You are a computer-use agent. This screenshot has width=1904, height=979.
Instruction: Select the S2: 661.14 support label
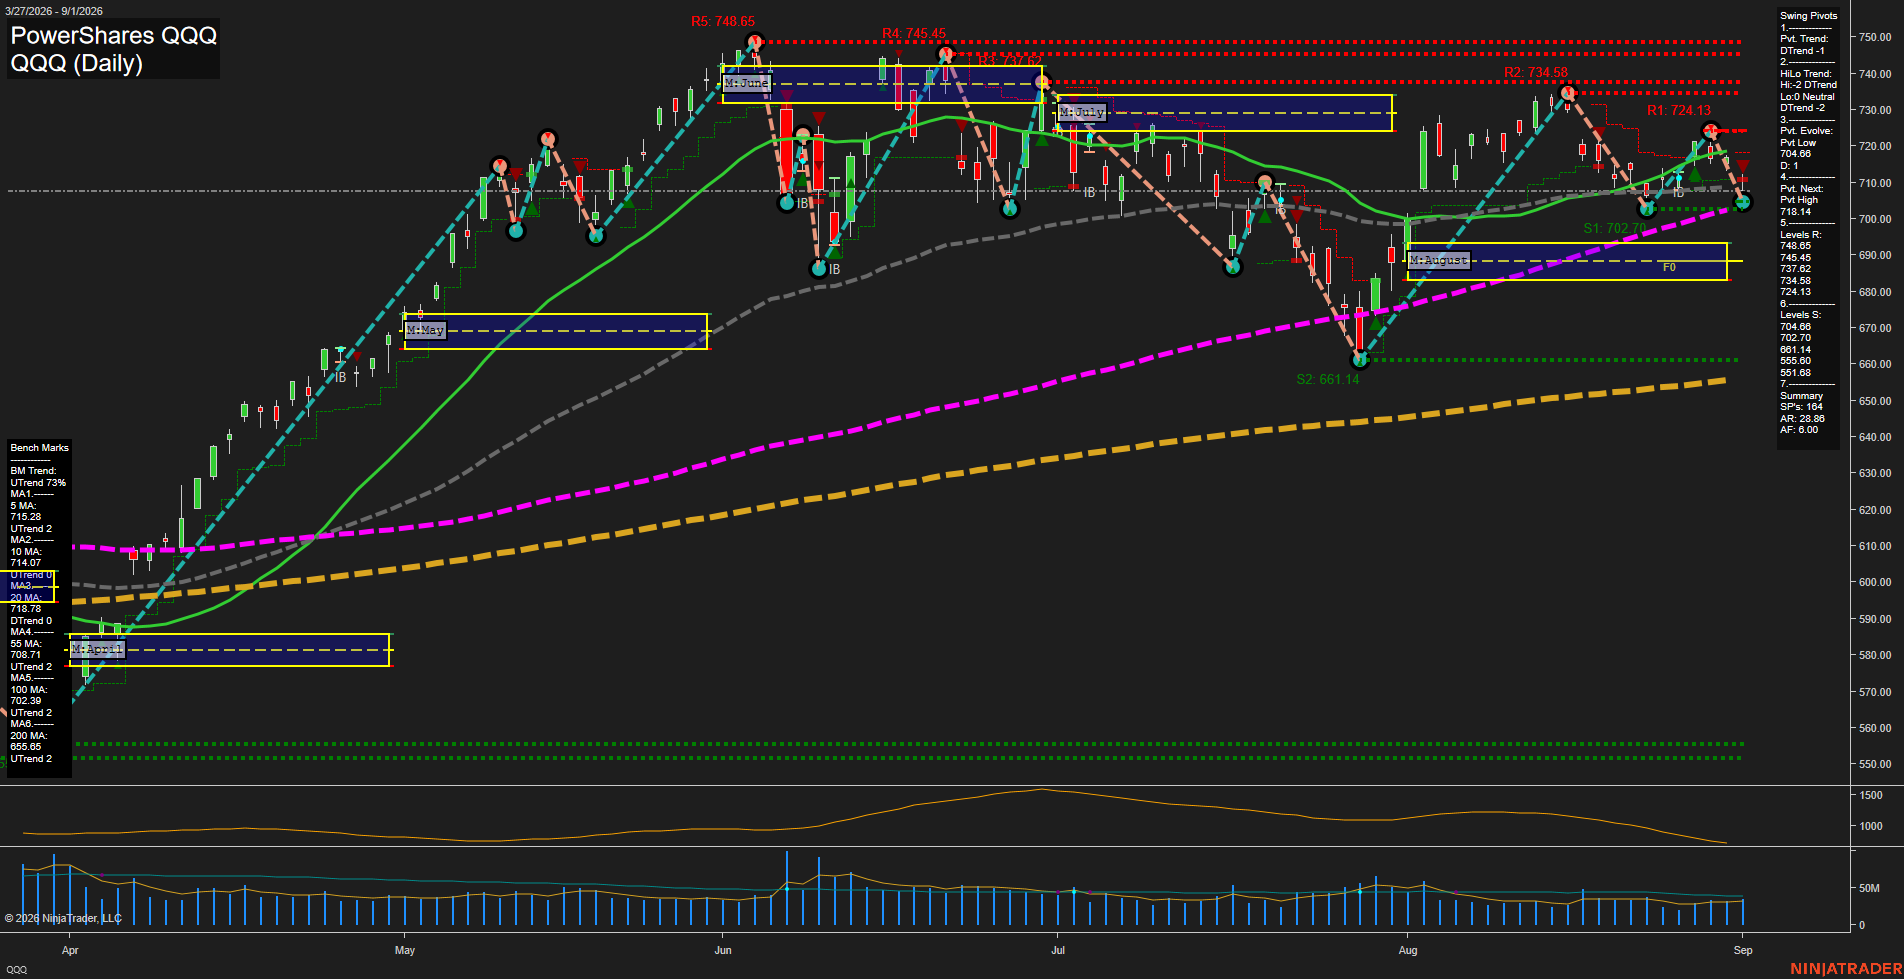click(1327, 379)
